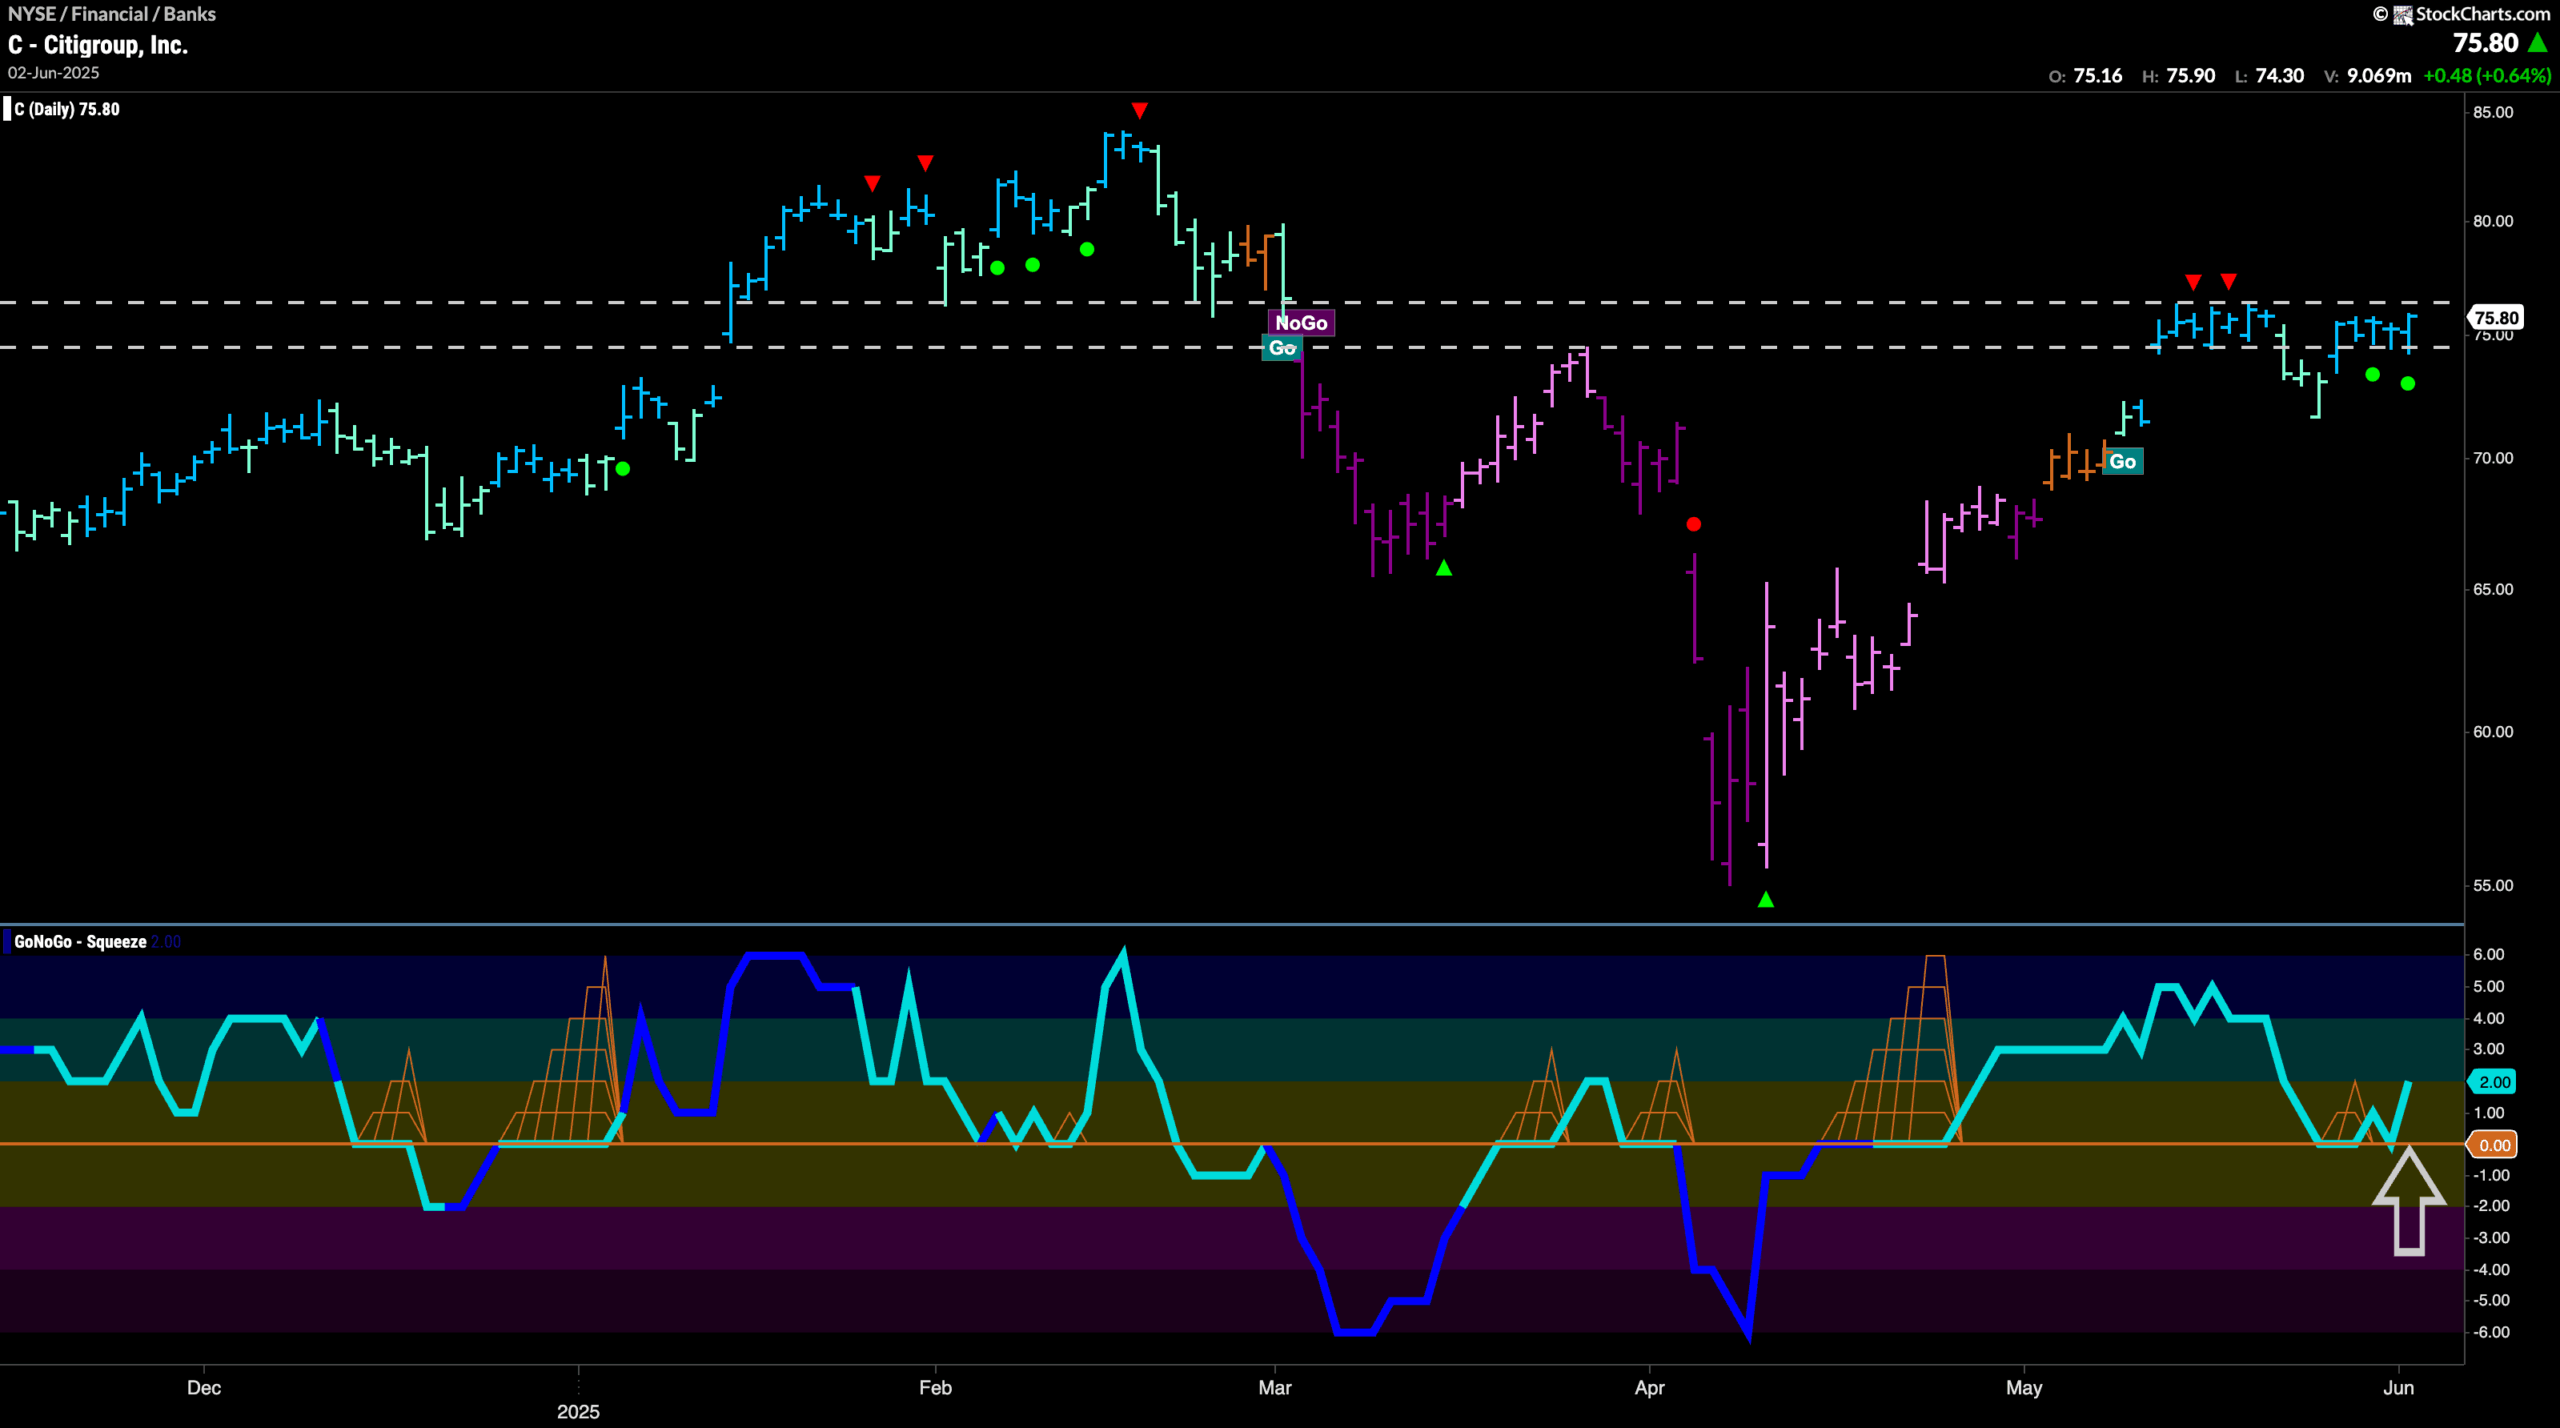The width and height of the screenshot is (2560, 1428).
Task: Click the 02-Jun-2025 date label
Action: pos(54,73)
